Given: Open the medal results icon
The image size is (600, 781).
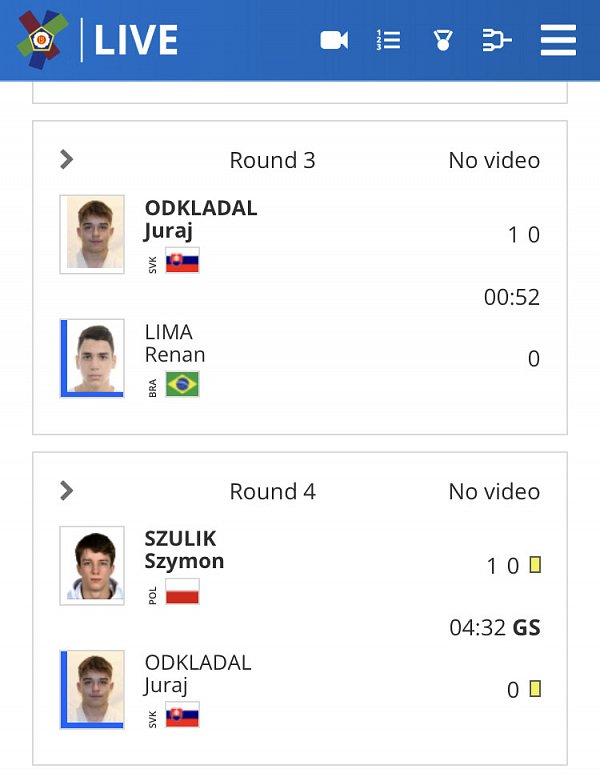Looking at the screenshot, I should (443, 40).
